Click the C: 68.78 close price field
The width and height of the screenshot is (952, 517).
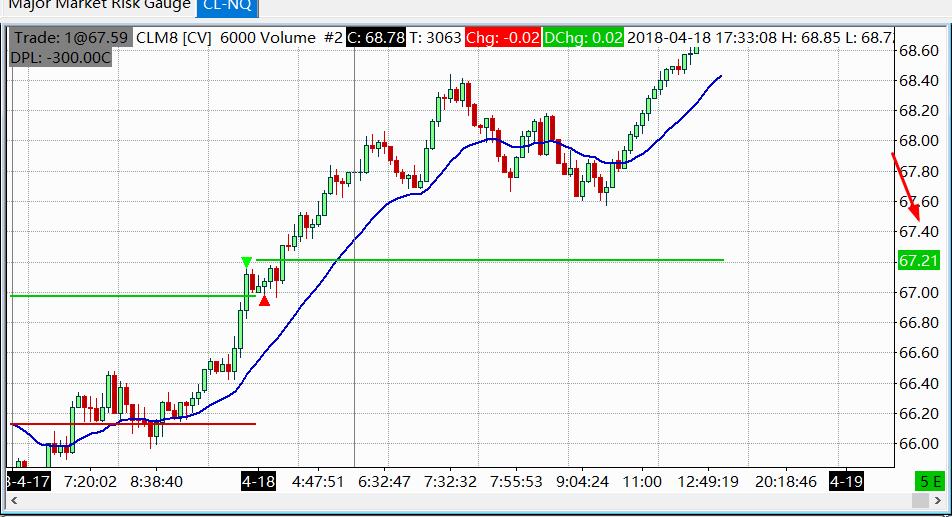[376, 38]
